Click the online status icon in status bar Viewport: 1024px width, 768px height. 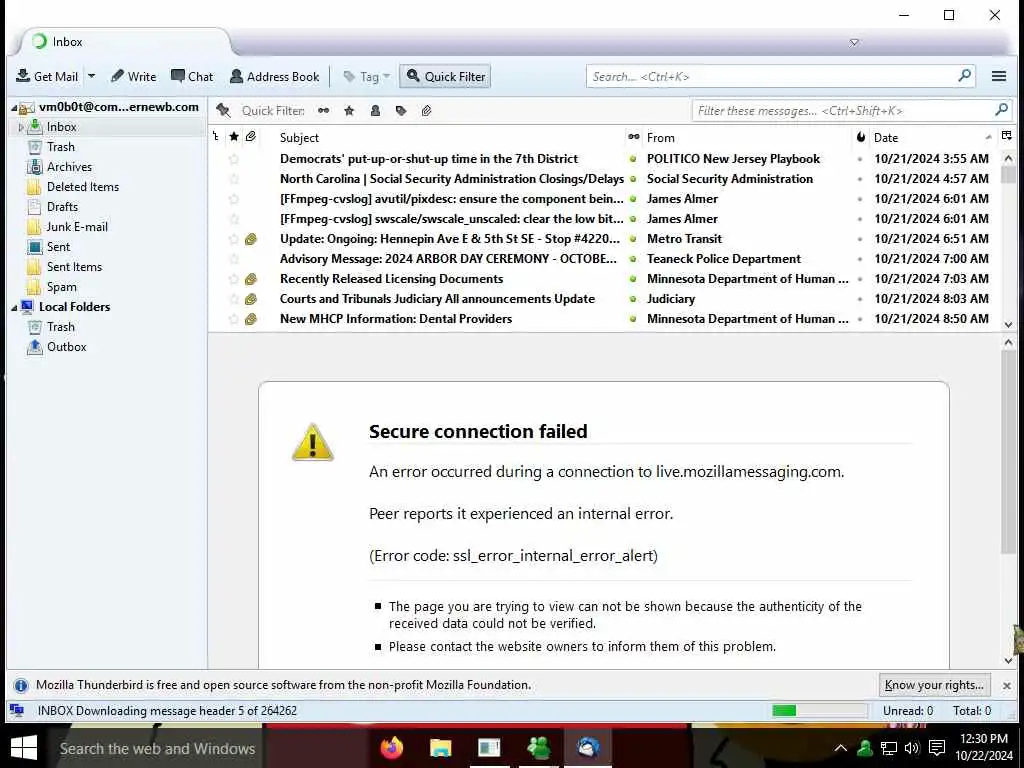point(17,711)
